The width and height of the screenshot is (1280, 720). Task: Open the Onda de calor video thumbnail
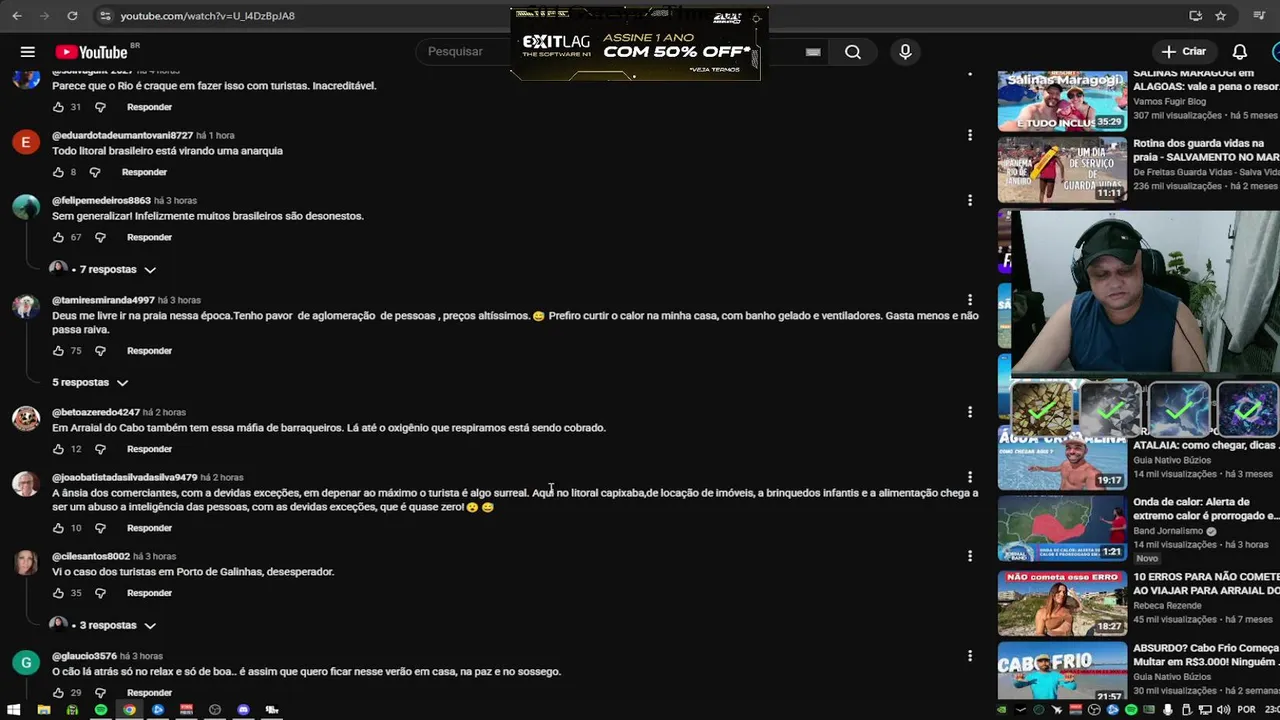pos(1062,529)
